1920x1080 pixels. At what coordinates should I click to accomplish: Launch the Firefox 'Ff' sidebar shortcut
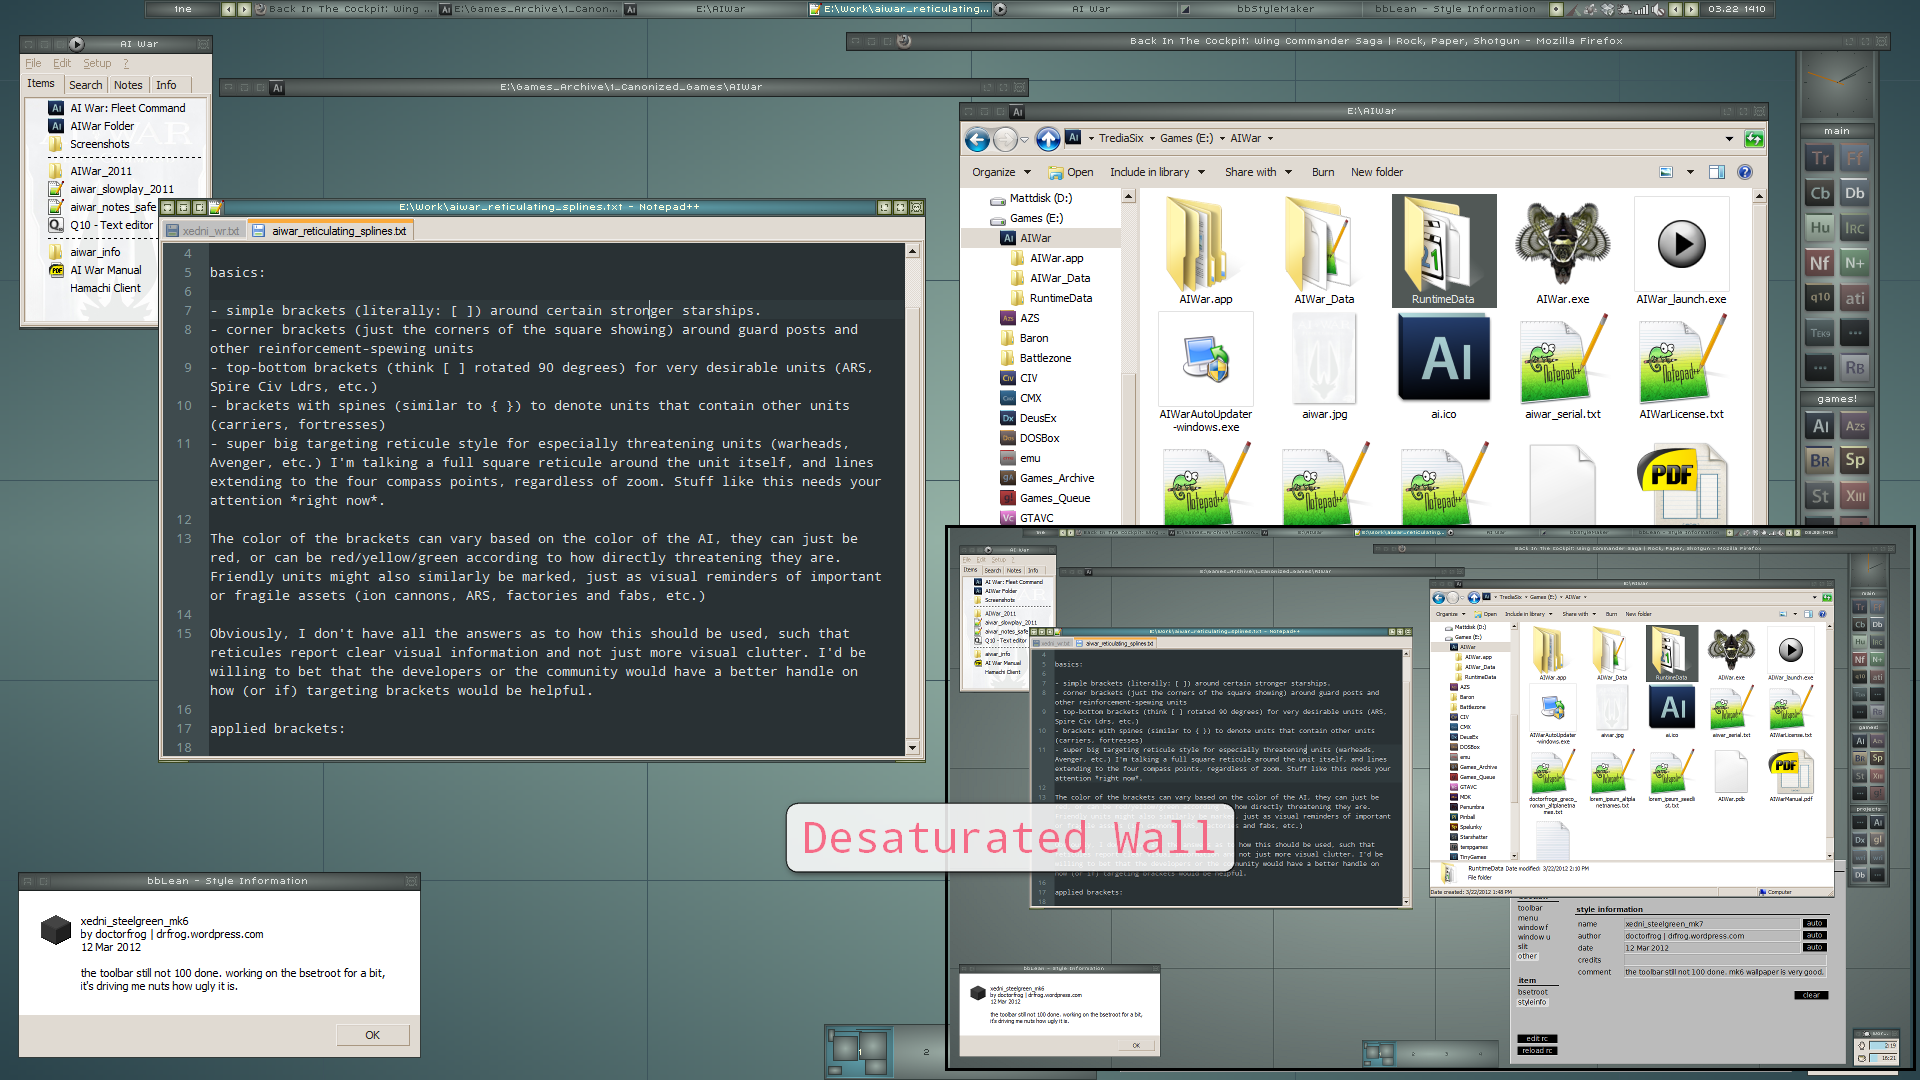click(x=1855, y=159)
